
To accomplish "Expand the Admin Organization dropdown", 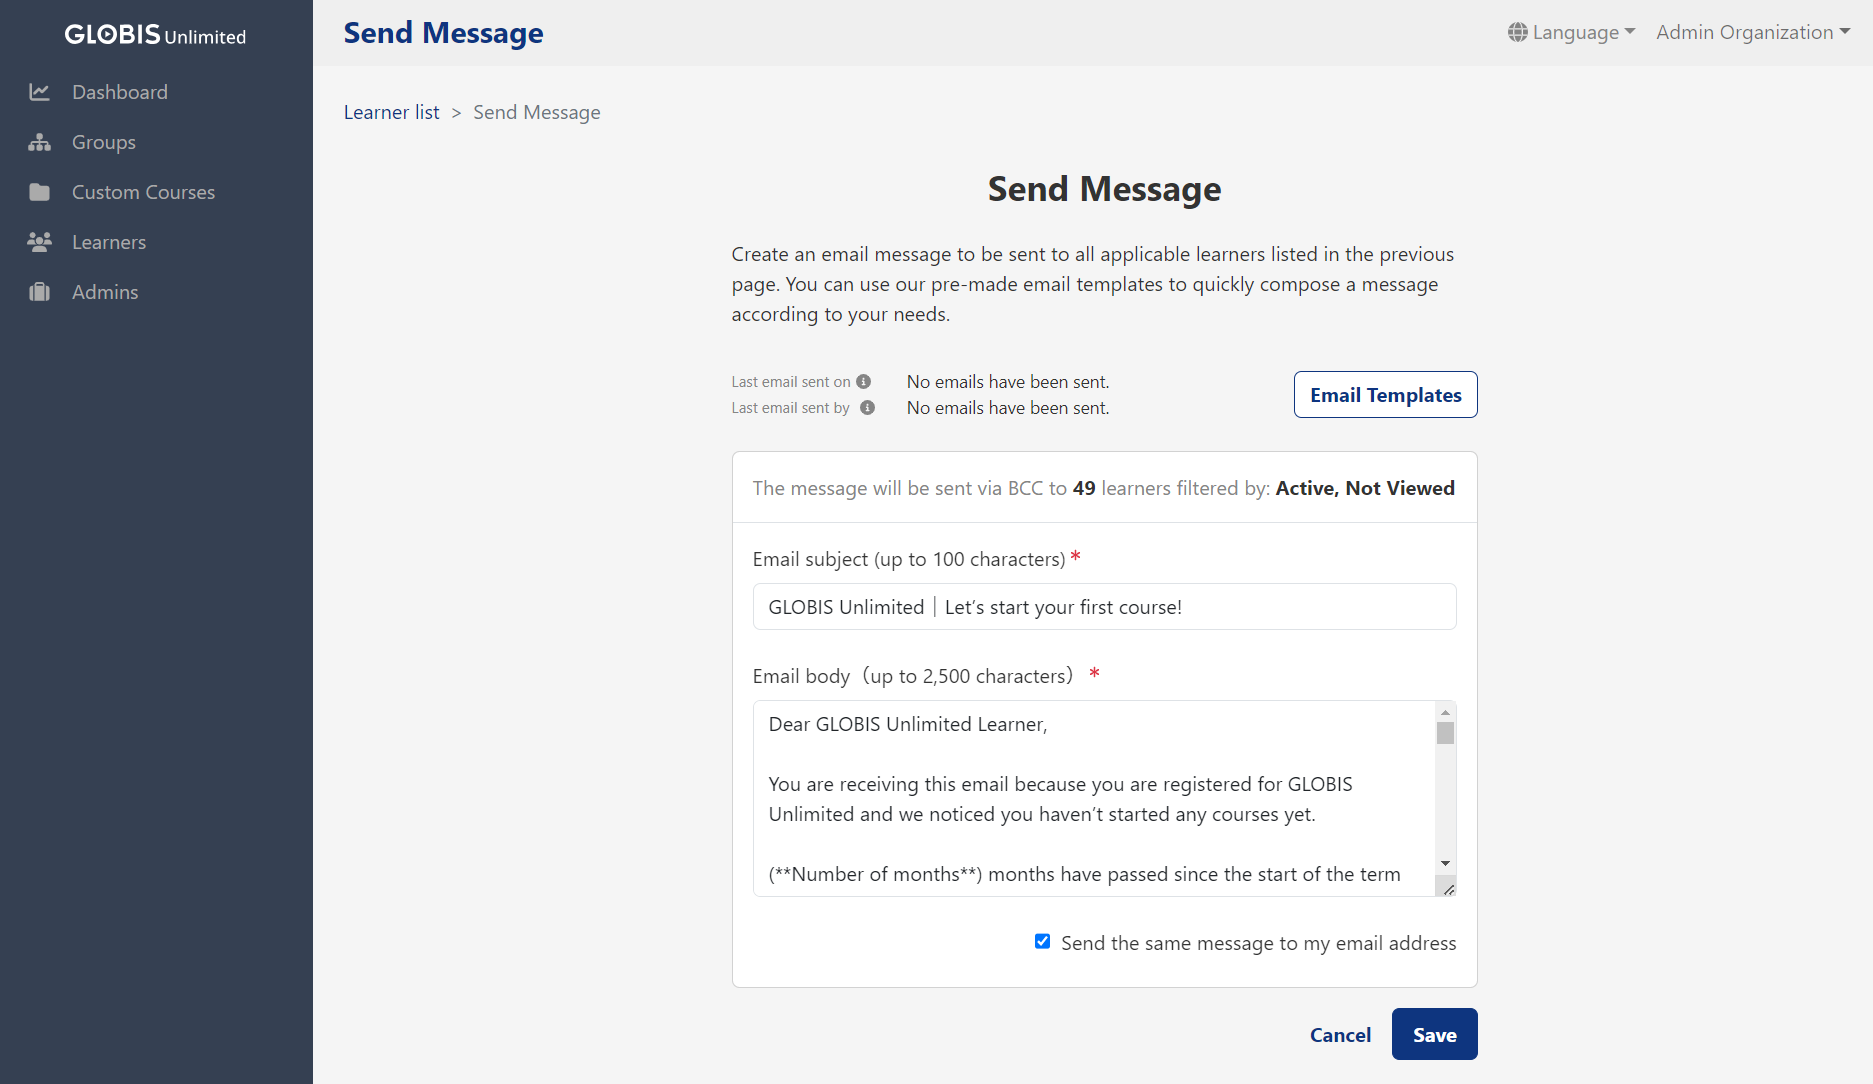I will point(1753,32).
